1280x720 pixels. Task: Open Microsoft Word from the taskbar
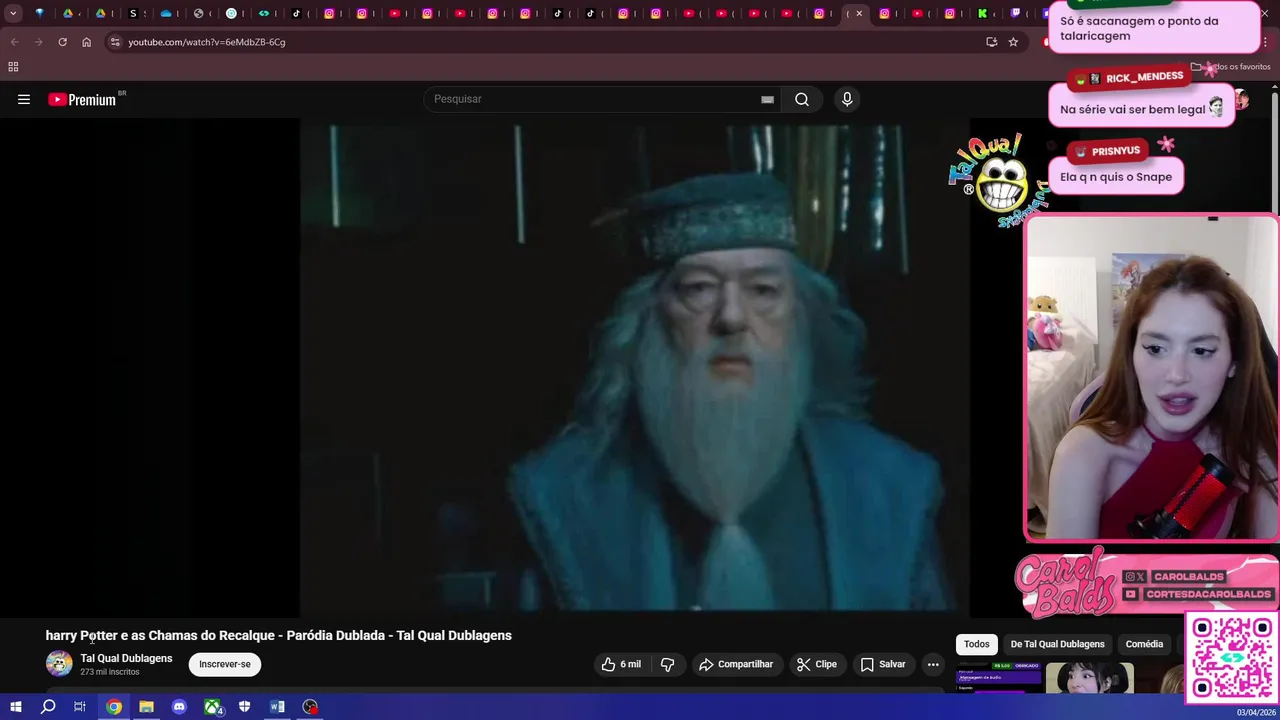click(277, 707)
